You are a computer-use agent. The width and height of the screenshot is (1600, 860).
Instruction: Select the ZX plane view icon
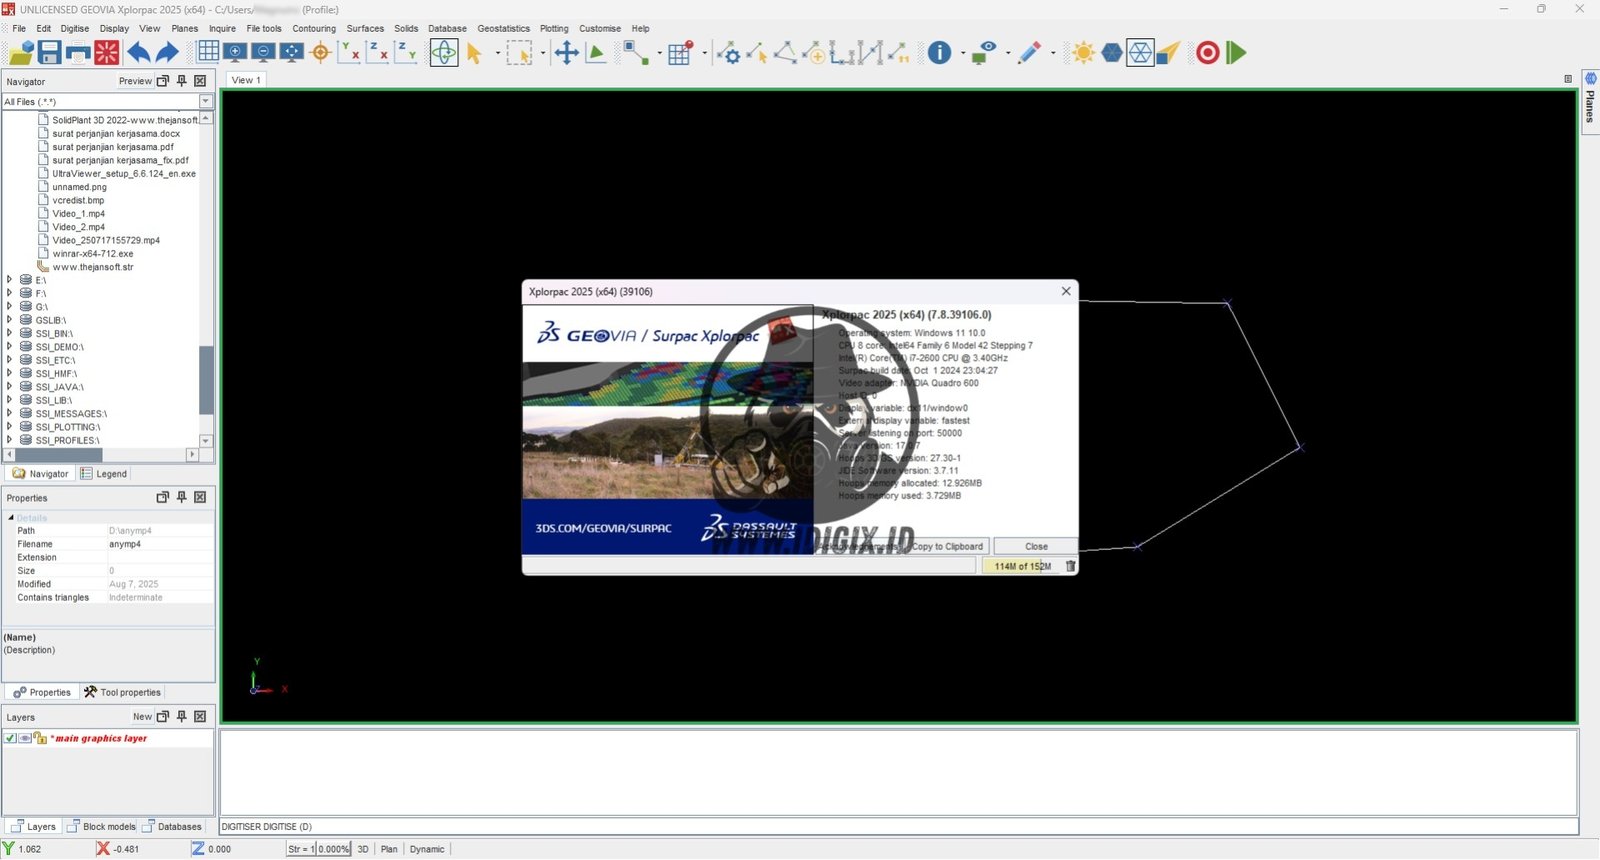[x=378, y=52]
